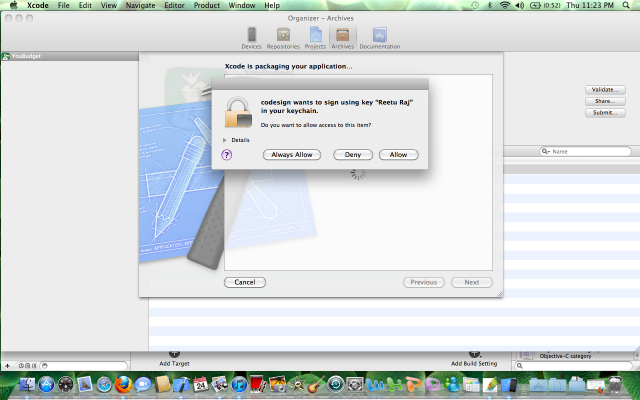Open the Navigate menu
Viewport: 640px width, 400px height.
pyautogui.click(x=140, y=5)
